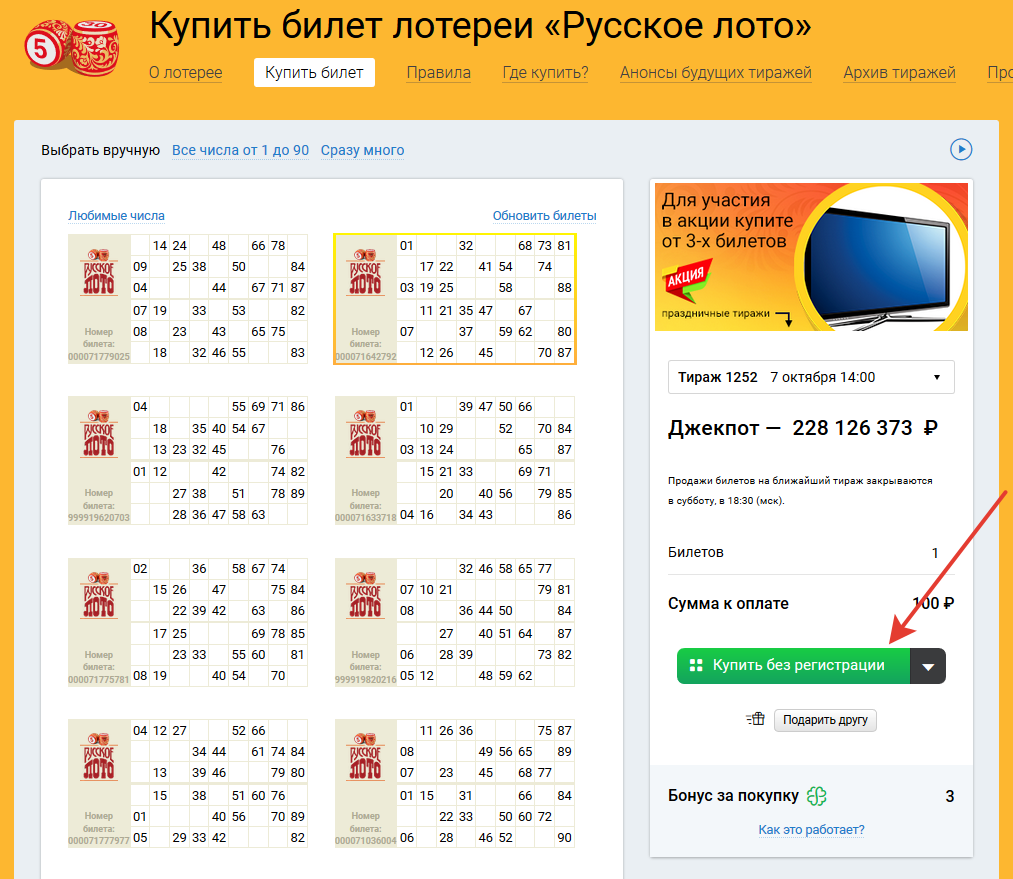Click Обновить билеты to refresh tickets
Viewport: 1013px width, 879px height.
(x=544, y=216)
